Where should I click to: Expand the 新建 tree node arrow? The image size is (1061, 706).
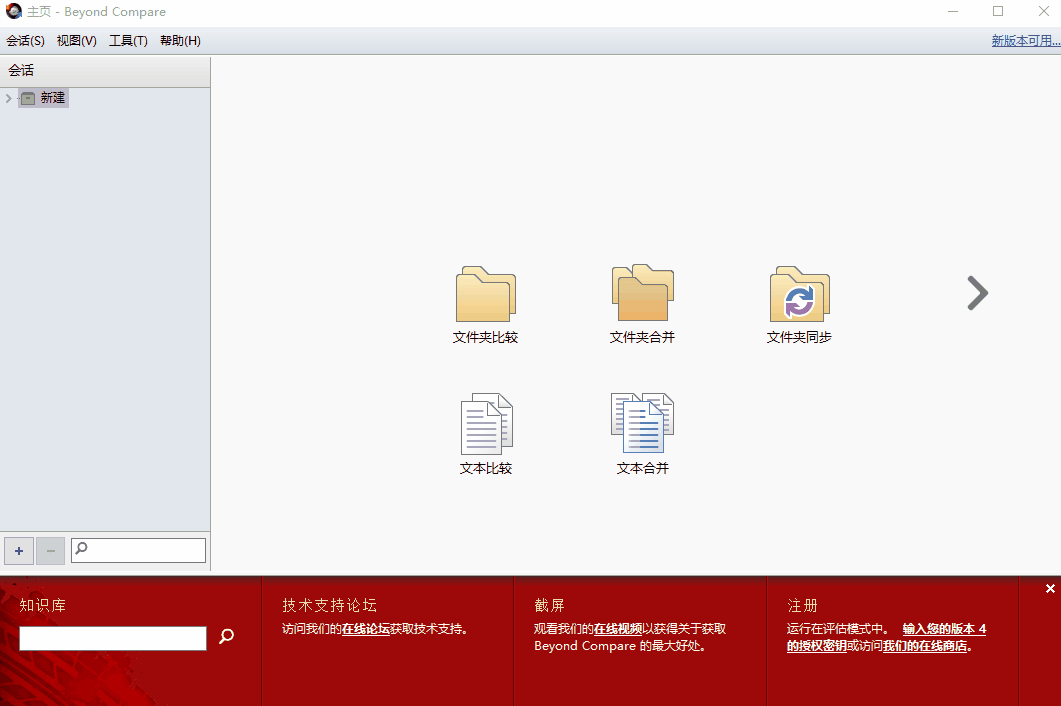[x=8, y=98]
